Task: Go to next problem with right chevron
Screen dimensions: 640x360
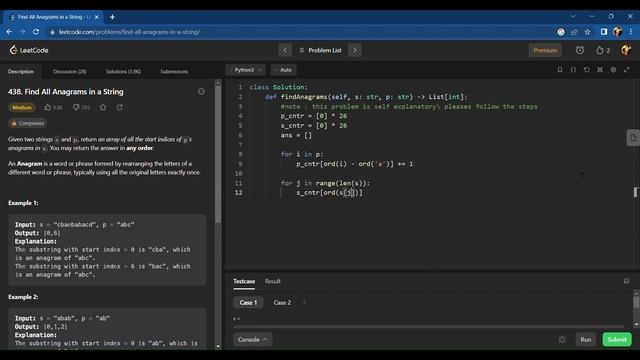Action: click(x=355, y=50)
